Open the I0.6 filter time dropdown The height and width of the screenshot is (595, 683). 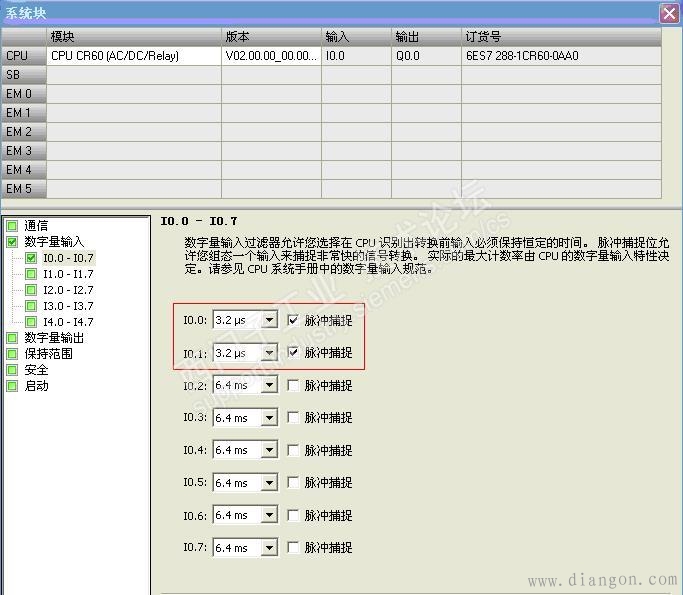coord(270,515)
